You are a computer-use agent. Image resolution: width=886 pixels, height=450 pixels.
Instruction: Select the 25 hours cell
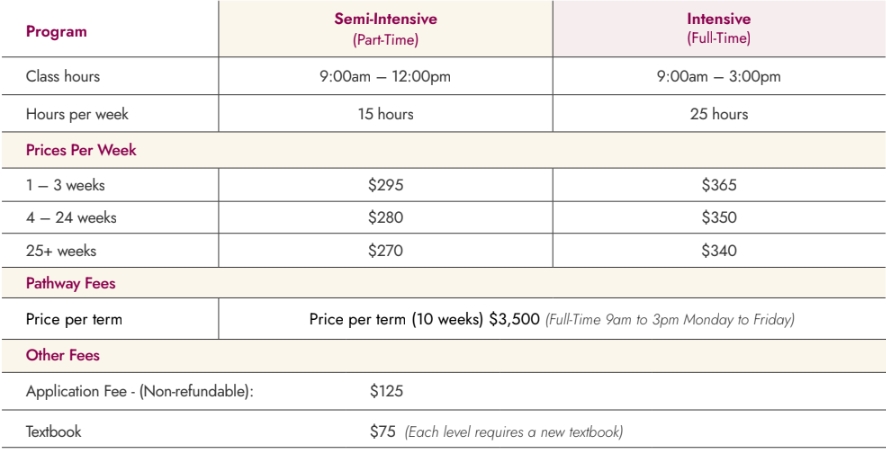click(x=718, y=114)
